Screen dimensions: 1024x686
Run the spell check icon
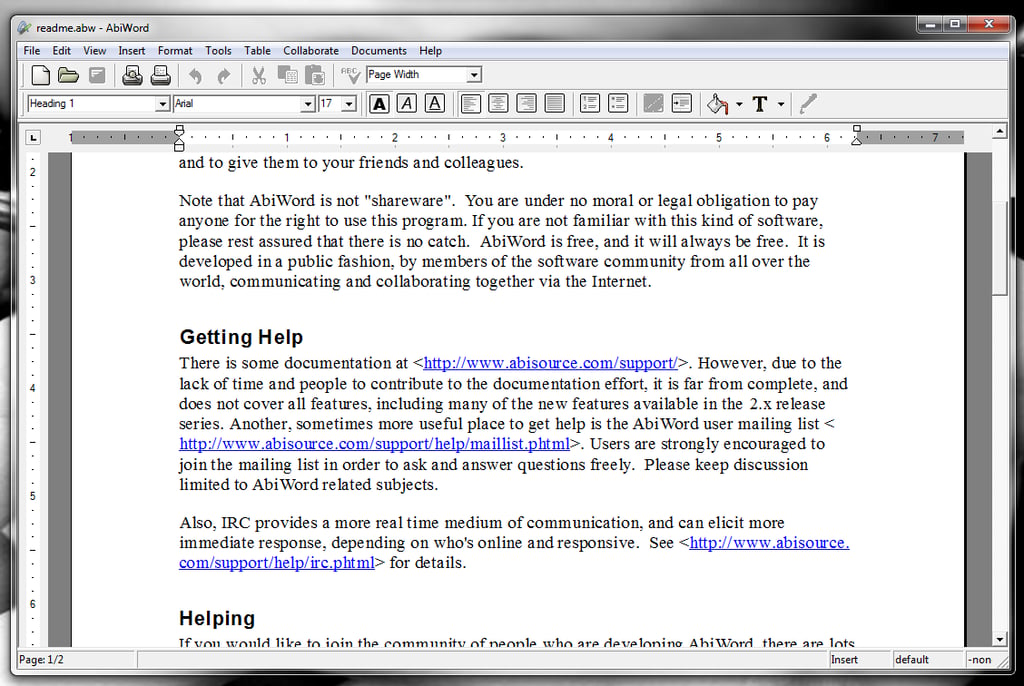(350, 76)
